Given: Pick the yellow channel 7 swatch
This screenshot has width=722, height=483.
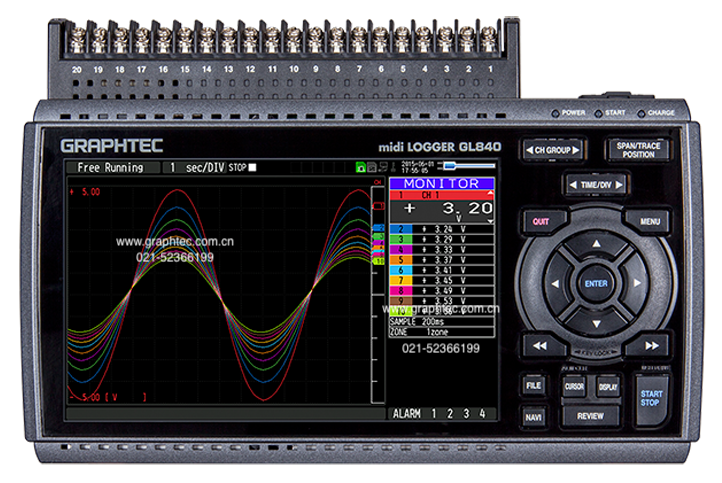Looking at the screenshot, I should 401,280.
